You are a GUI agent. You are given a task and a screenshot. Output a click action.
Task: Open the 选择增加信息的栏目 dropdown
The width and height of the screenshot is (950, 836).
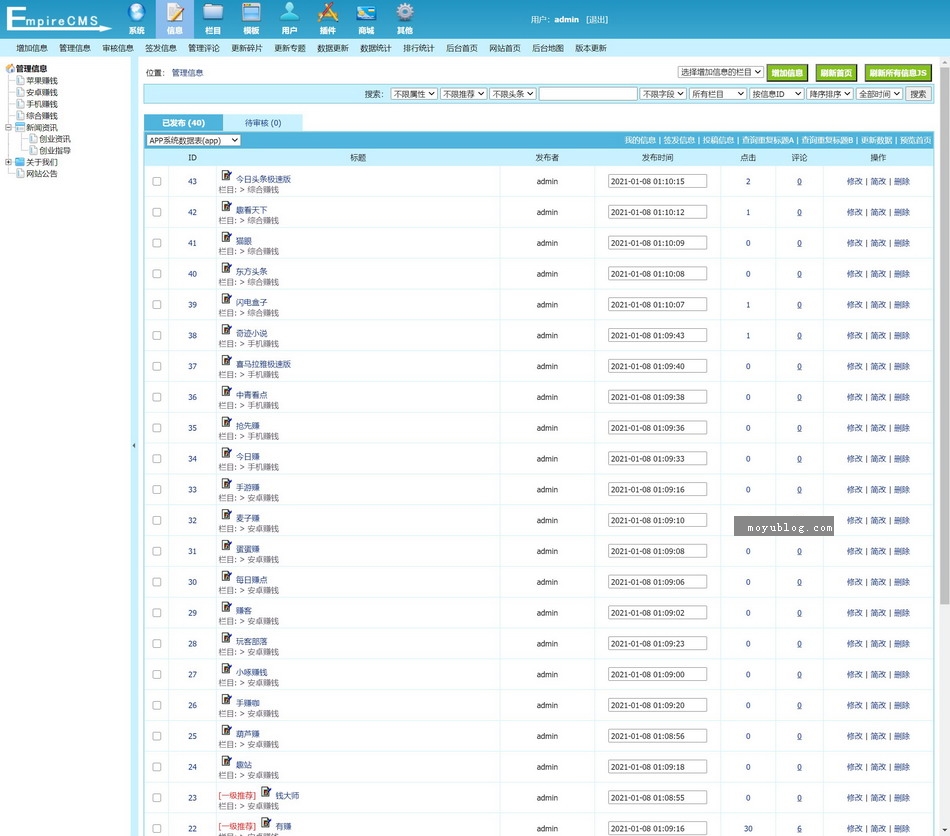coord(720,72)
